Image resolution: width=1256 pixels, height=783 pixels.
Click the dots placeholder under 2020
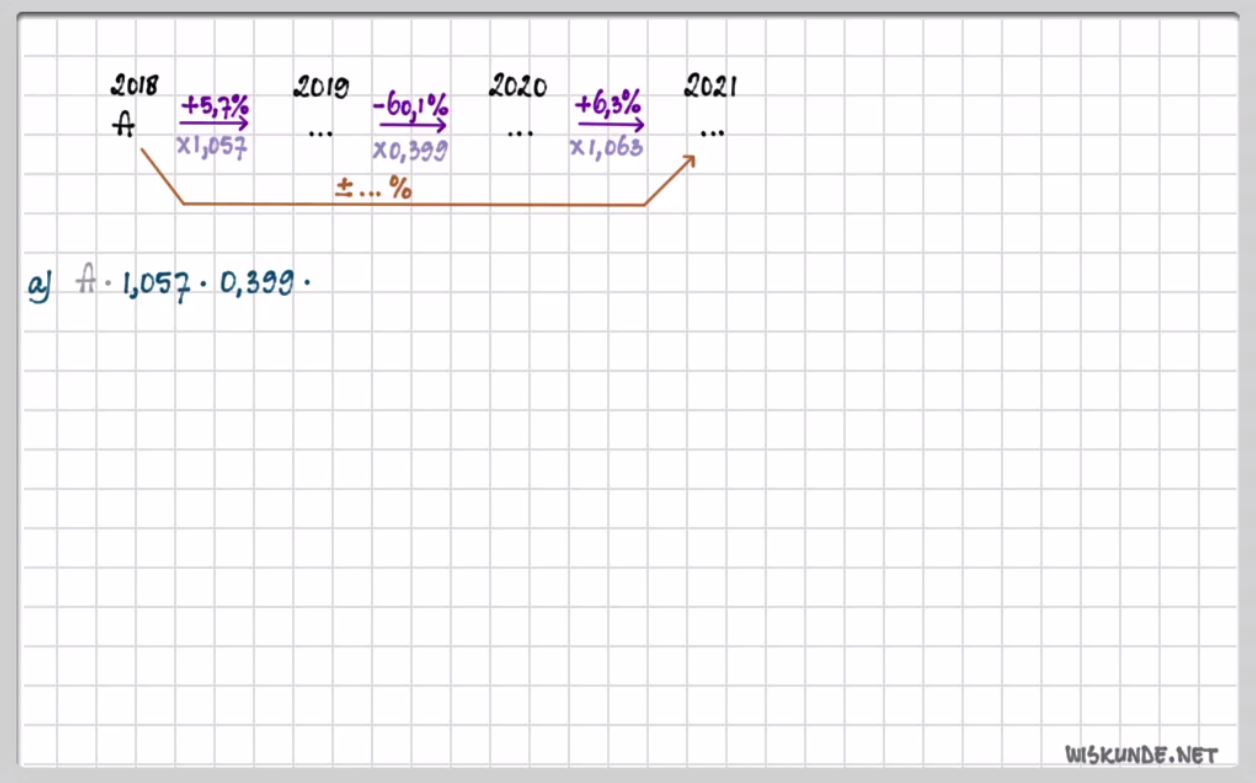click(518, 133)
